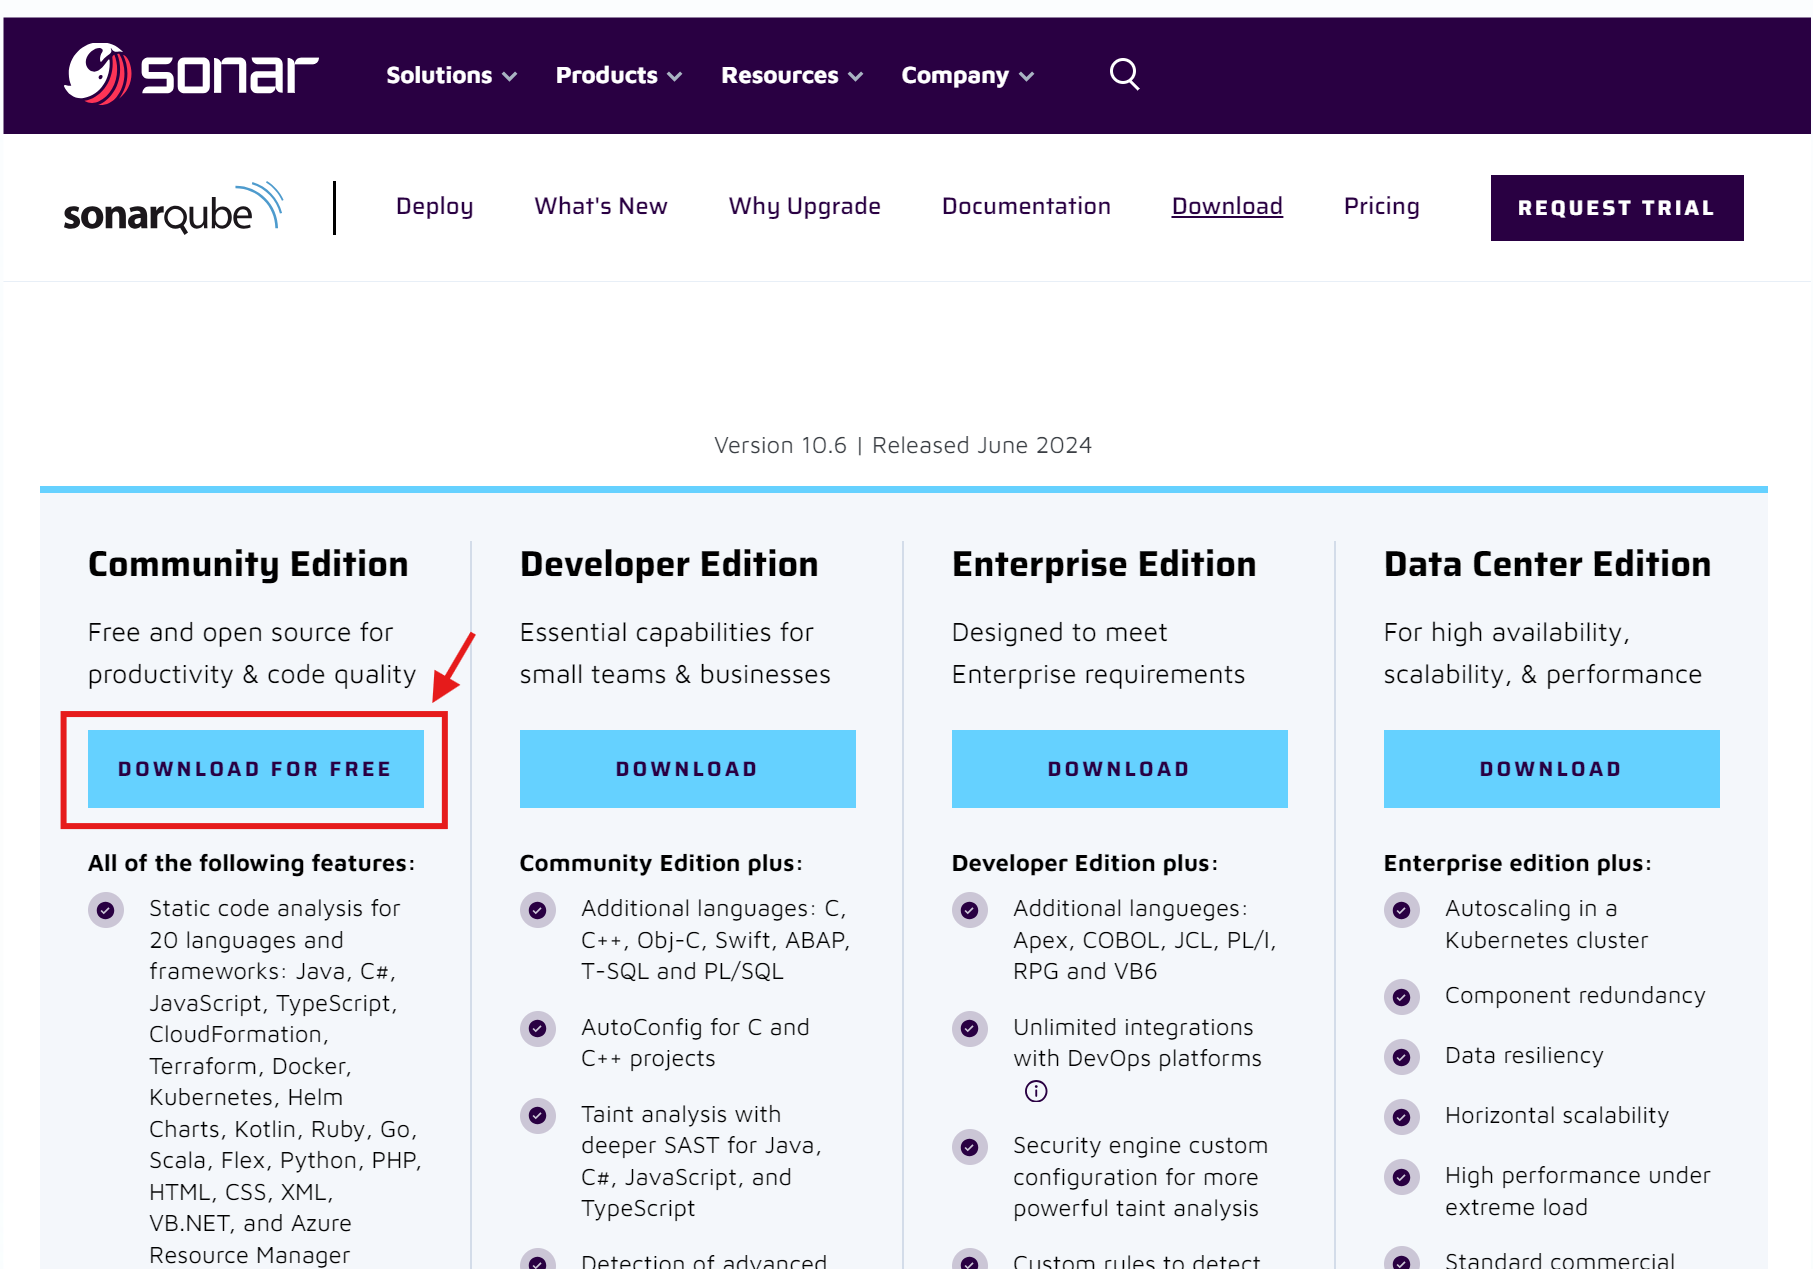Image resolution: width=1813 pixels, height=1269 pixels.
Task: Select the Download nav item
Action: coord(1227,206)
